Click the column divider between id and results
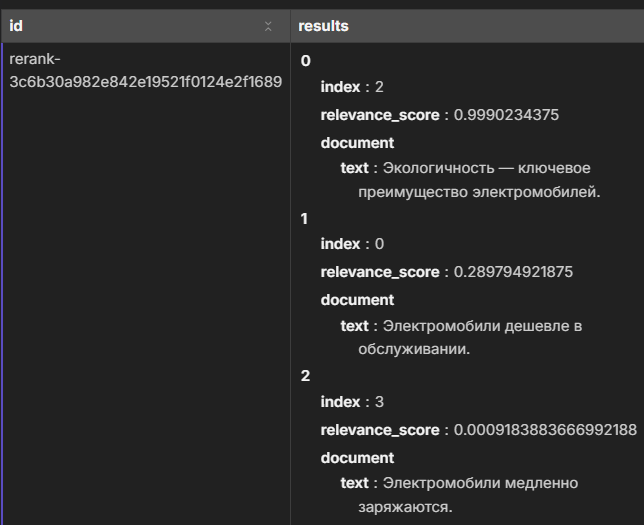 coord(290,27)
